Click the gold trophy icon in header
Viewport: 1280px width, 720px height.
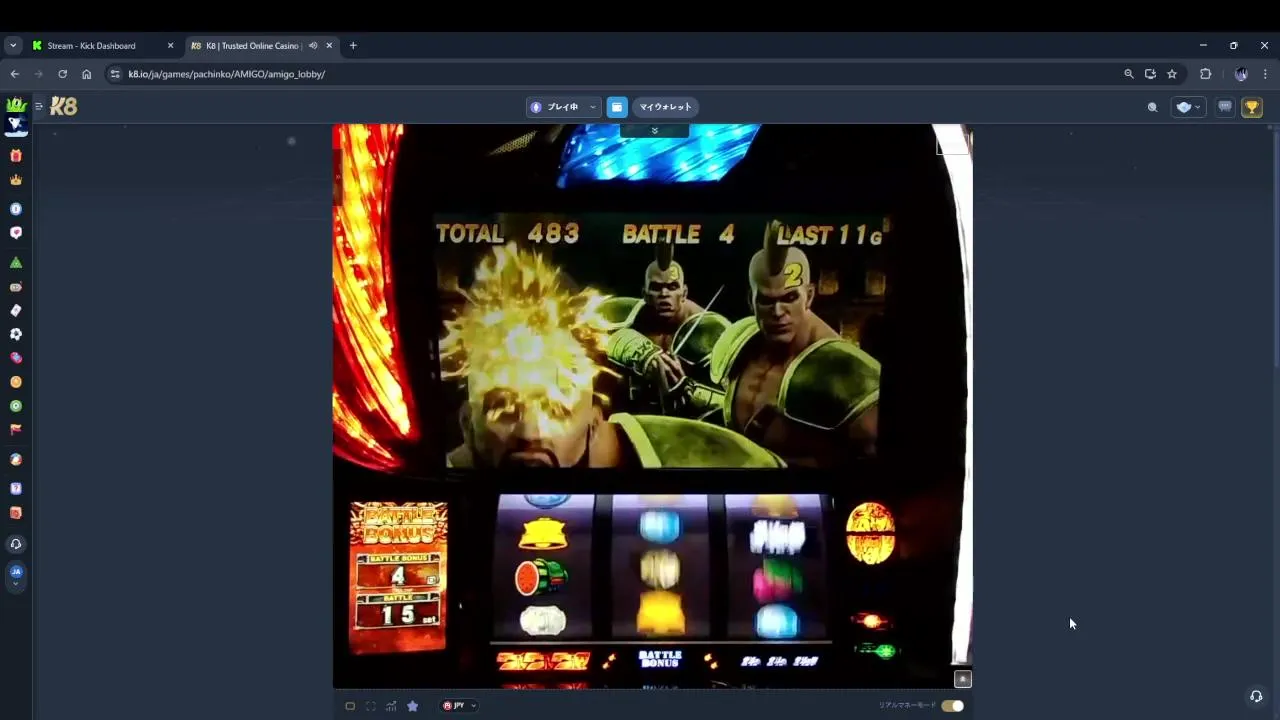point(1252,107)
